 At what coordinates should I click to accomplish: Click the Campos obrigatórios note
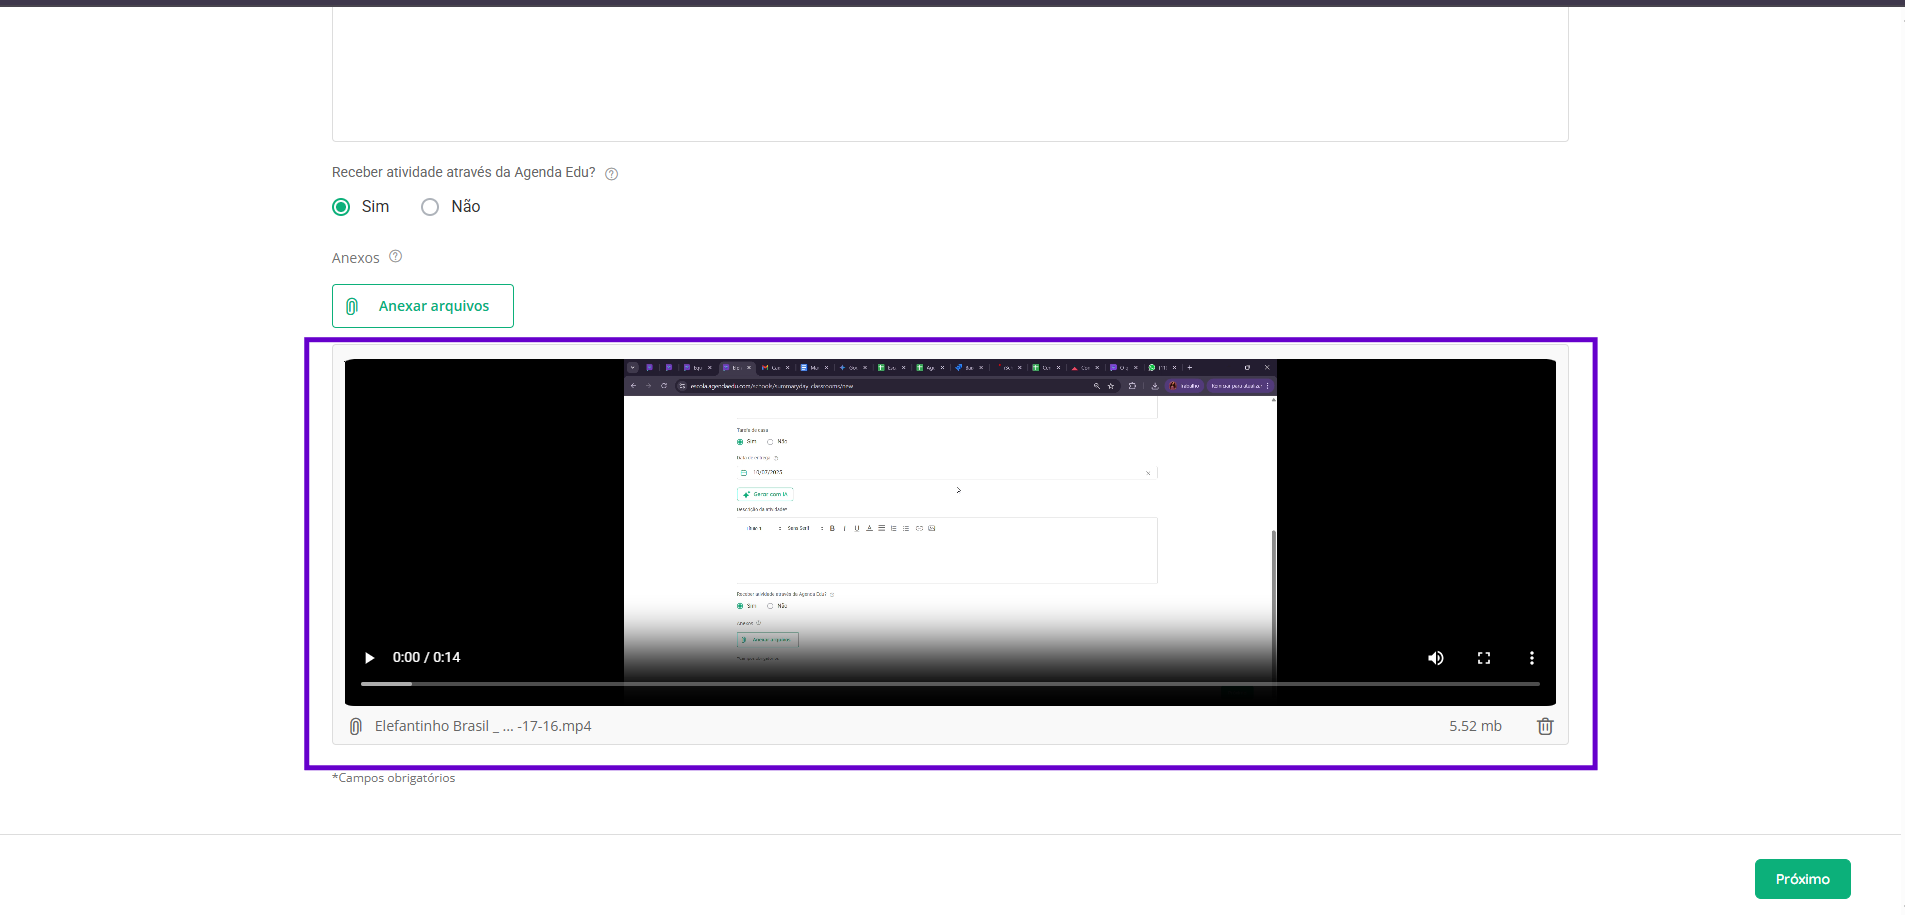pos(394,778)
